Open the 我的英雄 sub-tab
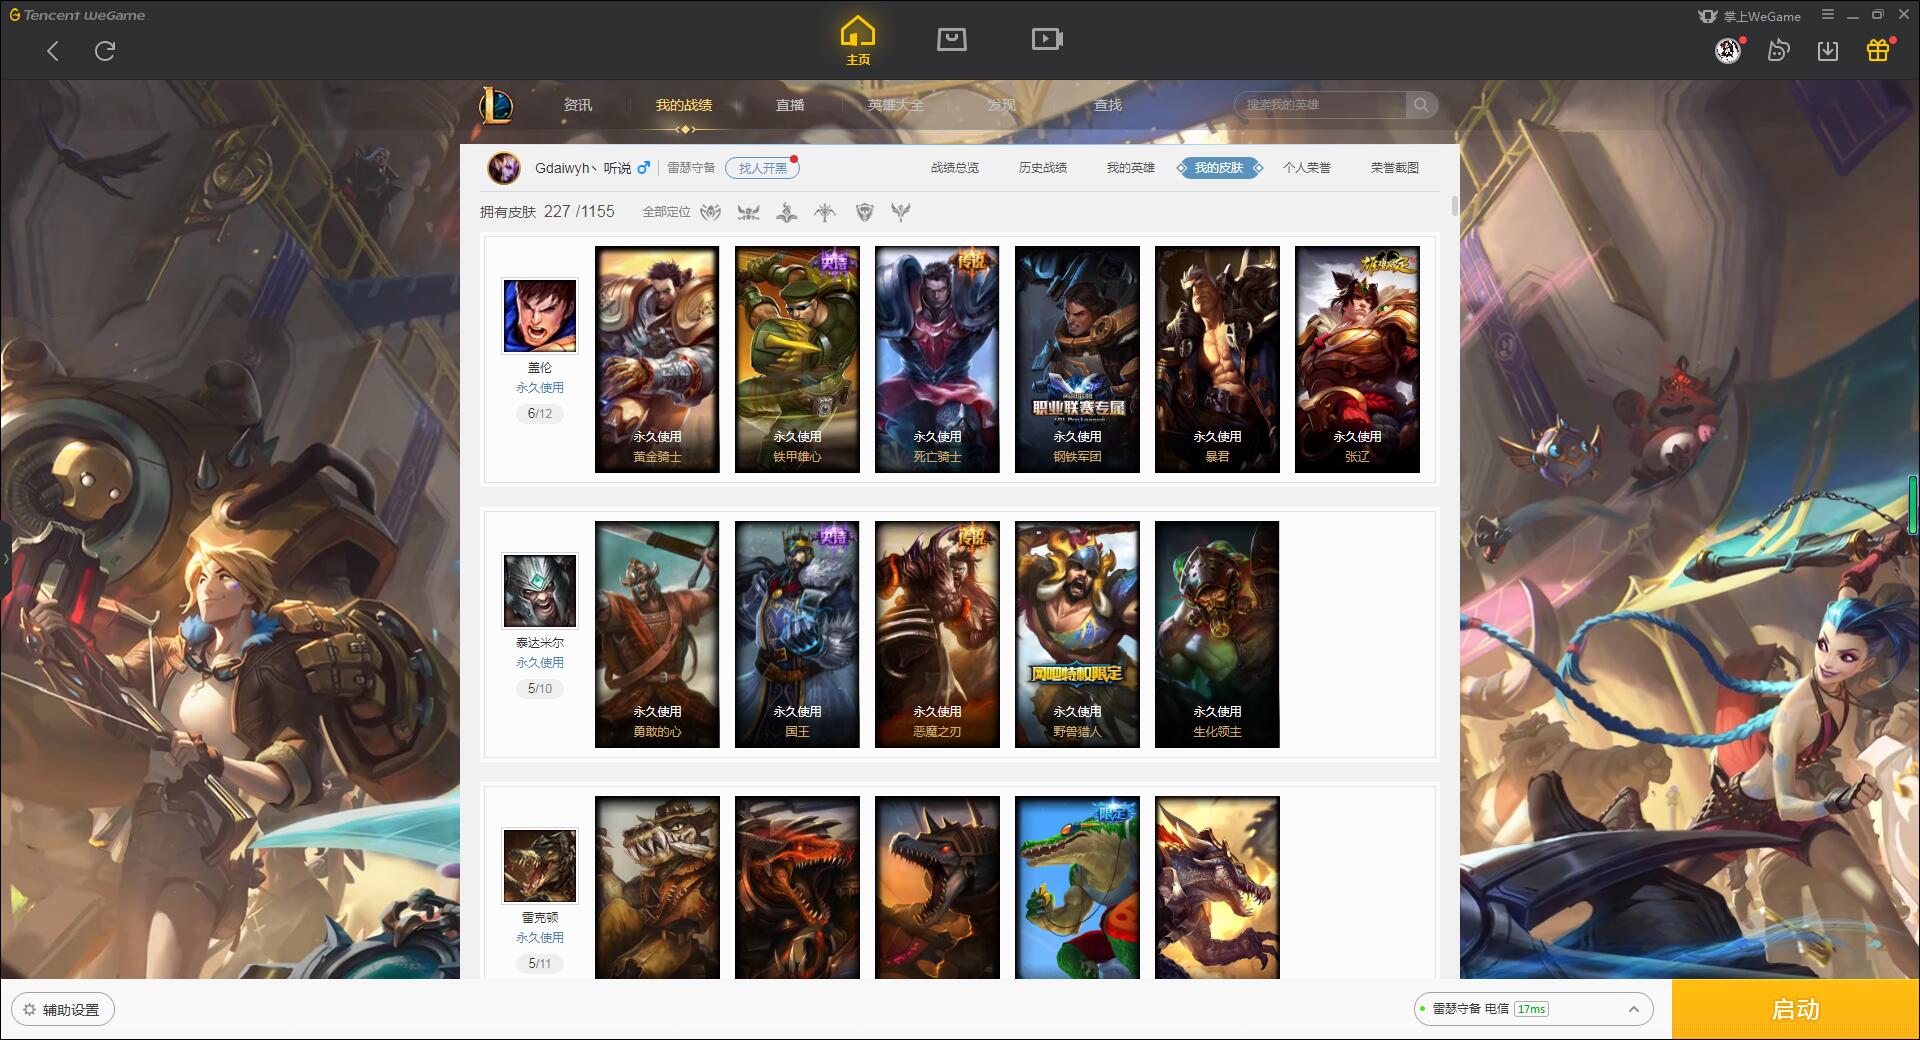This screenshot has height=1040, width=1920. pos(1131,168)
